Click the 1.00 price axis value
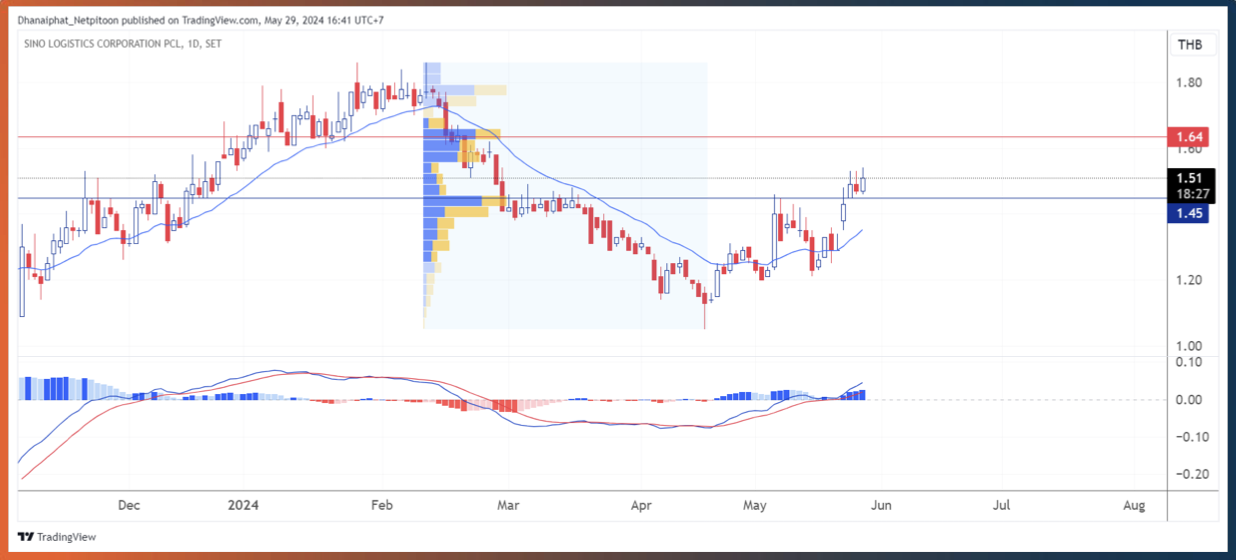The width and height of the screenshot is (1236, 560). tap(1188, 346)
